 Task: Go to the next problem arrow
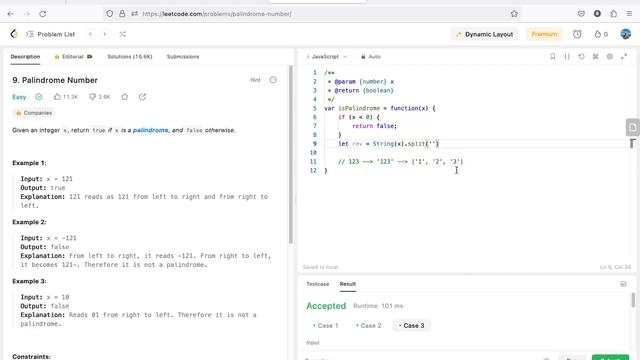104,34
